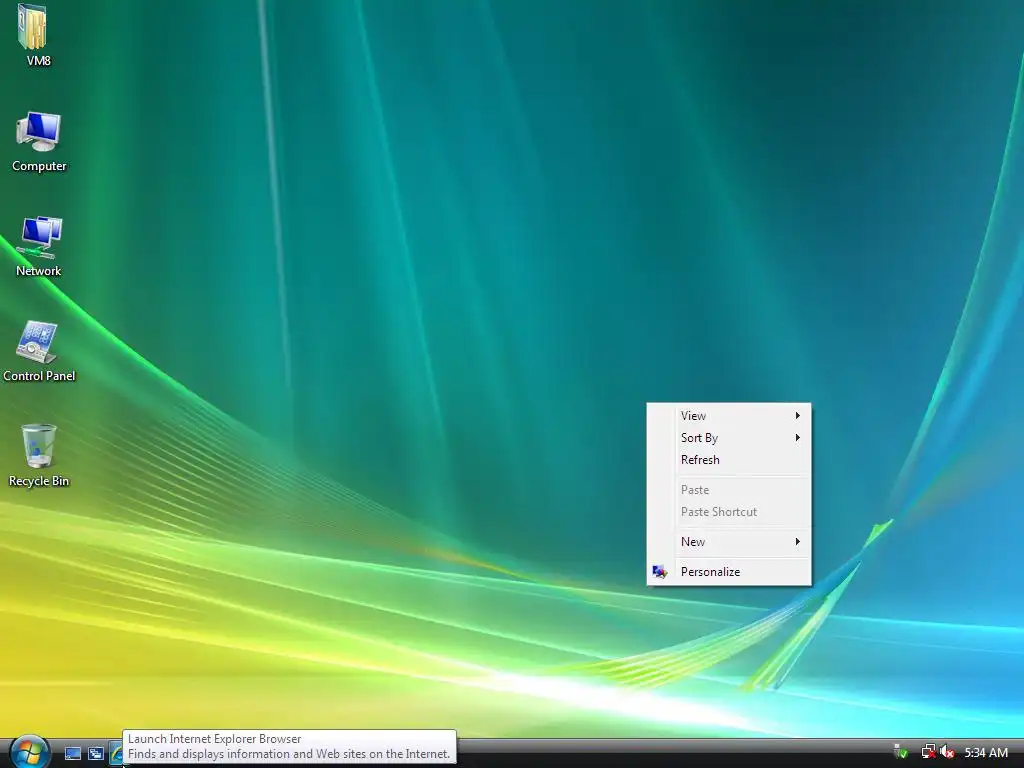Click Show Desktop quick launch icon
This screenshot has height=768, width=1024.
point(72,753)
